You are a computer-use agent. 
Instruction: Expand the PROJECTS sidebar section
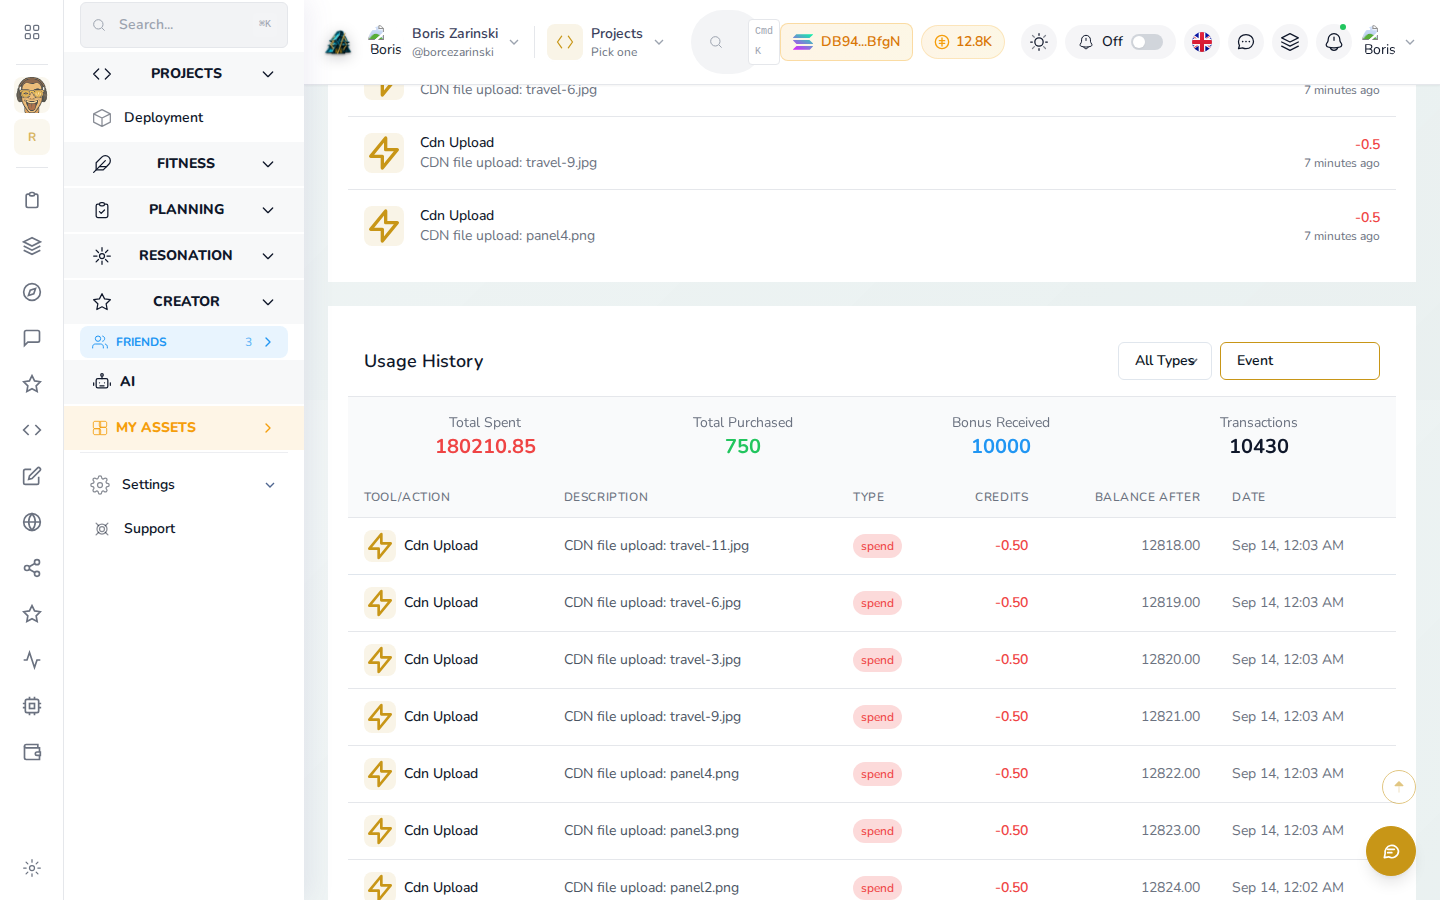point(184,74)
